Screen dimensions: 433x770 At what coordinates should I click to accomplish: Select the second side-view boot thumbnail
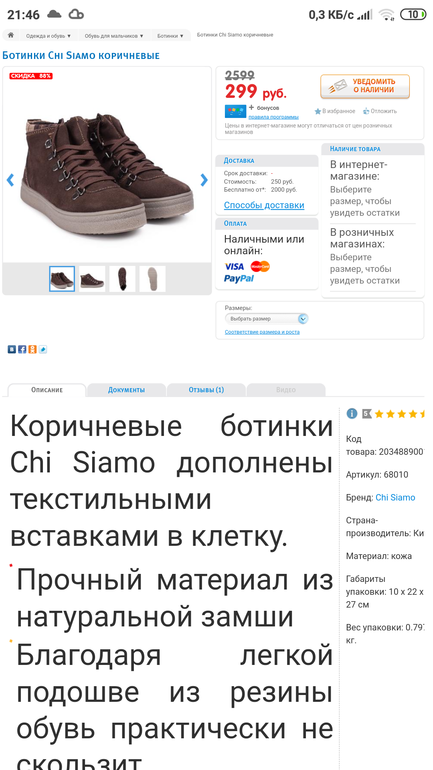click(92, 279)
